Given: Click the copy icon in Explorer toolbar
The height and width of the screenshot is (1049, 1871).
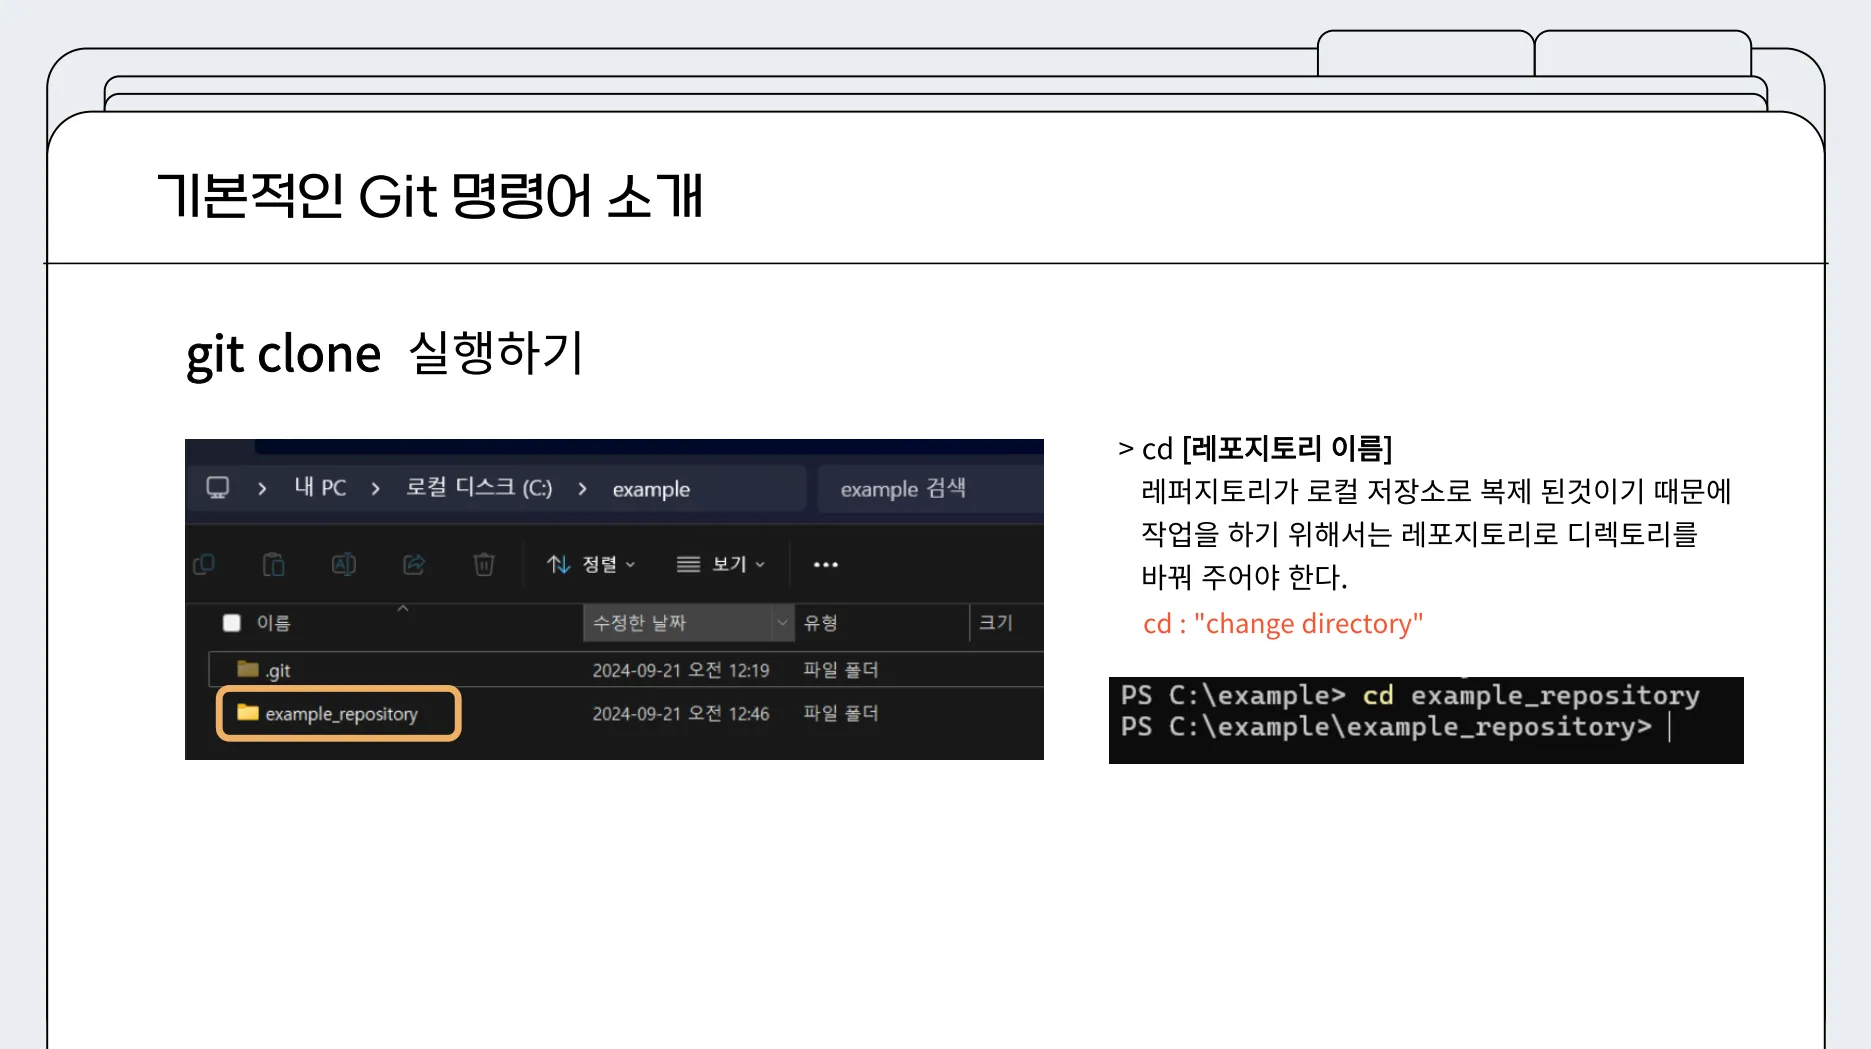Looking at the screenshot, I should pos(204,565).
